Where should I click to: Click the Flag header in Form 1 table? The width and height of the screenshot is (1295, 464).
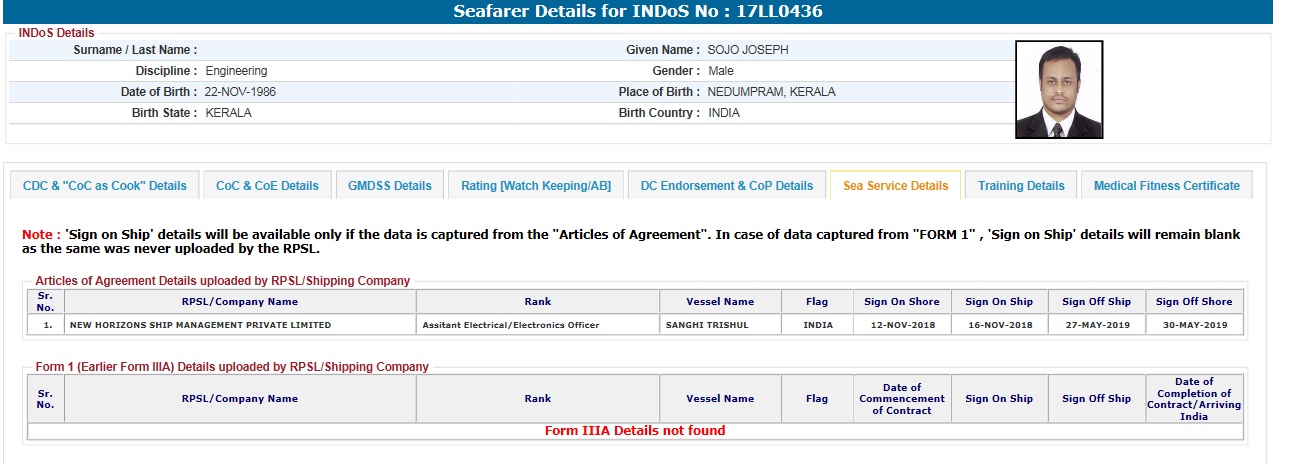tap(817, 399)
